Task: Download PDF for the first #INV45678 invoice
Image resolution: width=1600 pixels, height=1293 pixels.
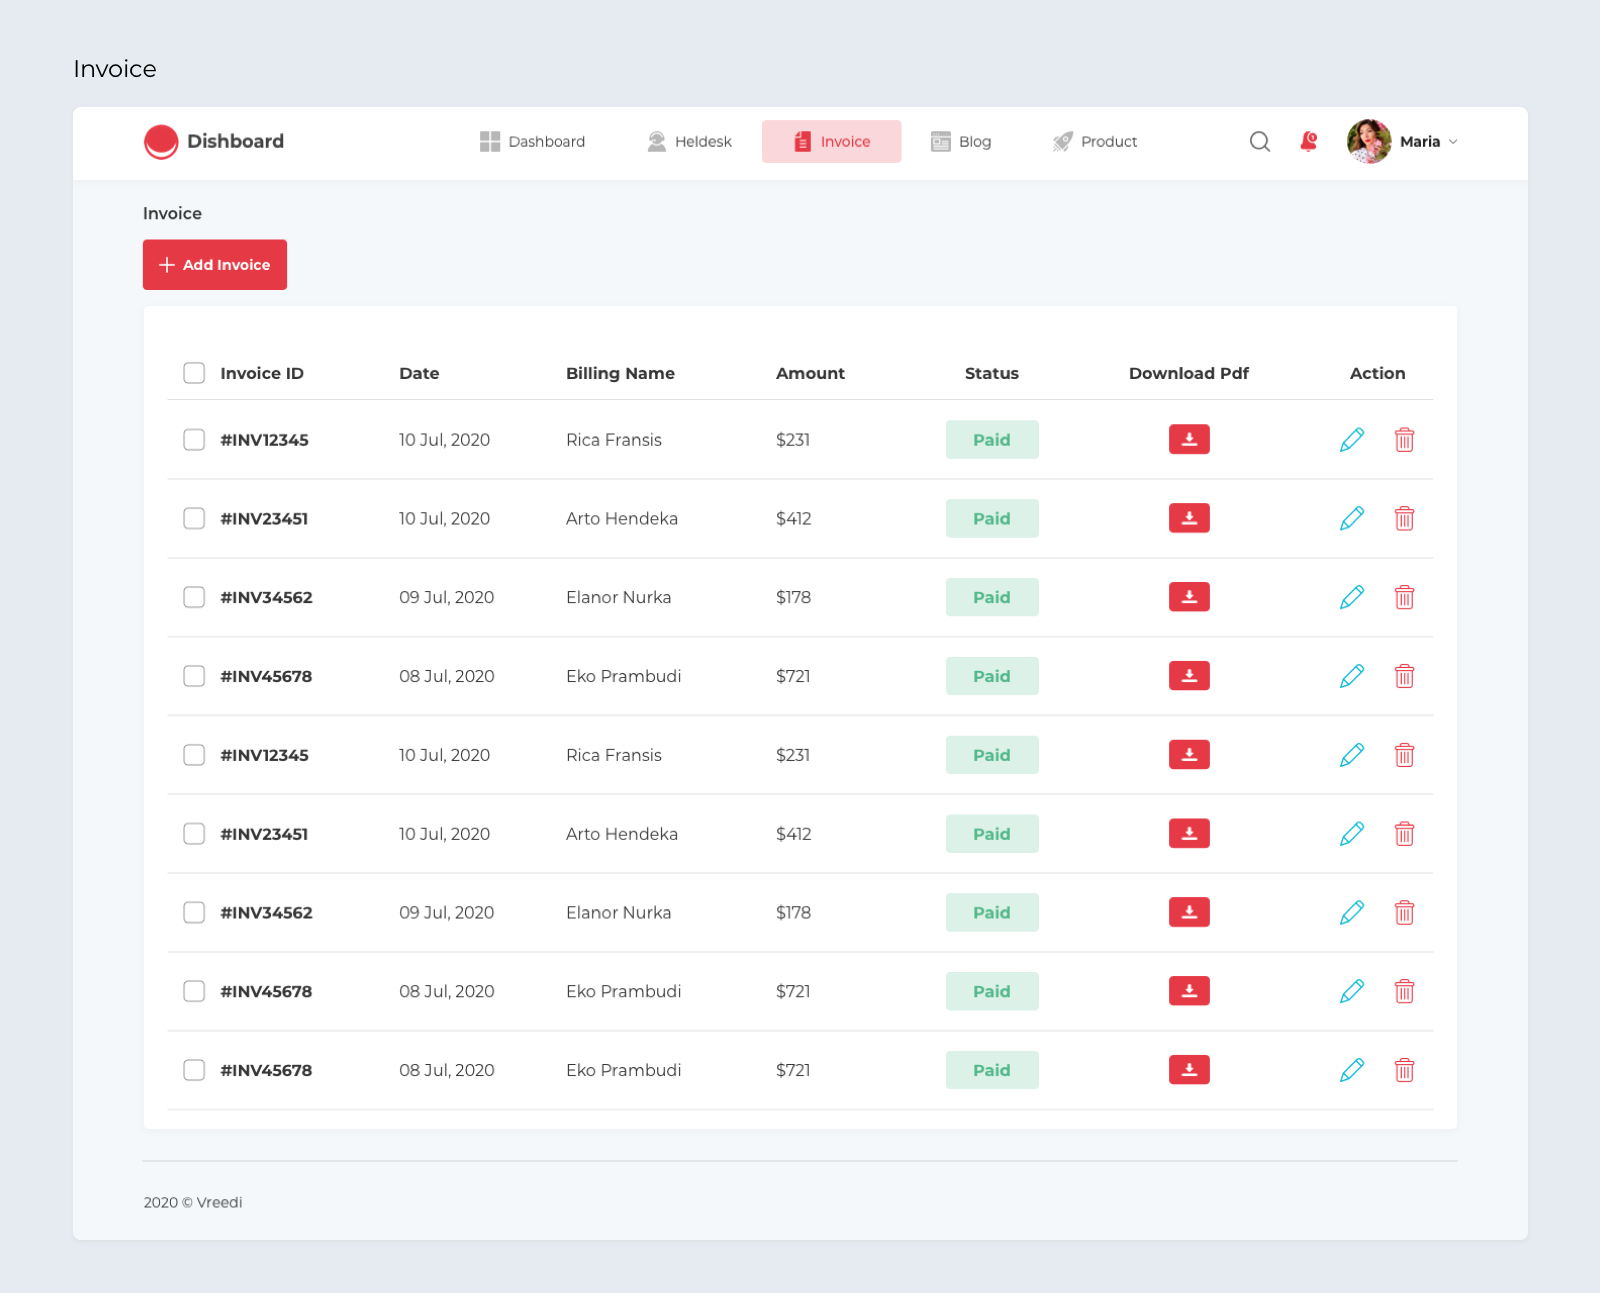Action: [1189, 676]
